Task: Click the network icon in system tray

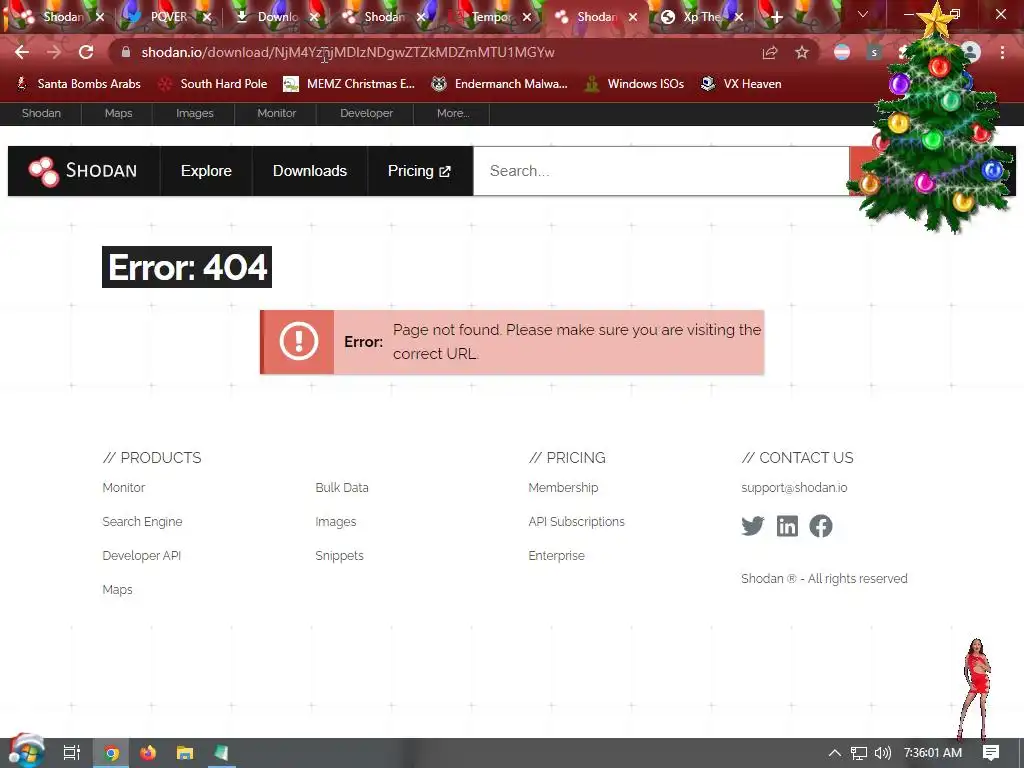Action: (x=859, y=753)
